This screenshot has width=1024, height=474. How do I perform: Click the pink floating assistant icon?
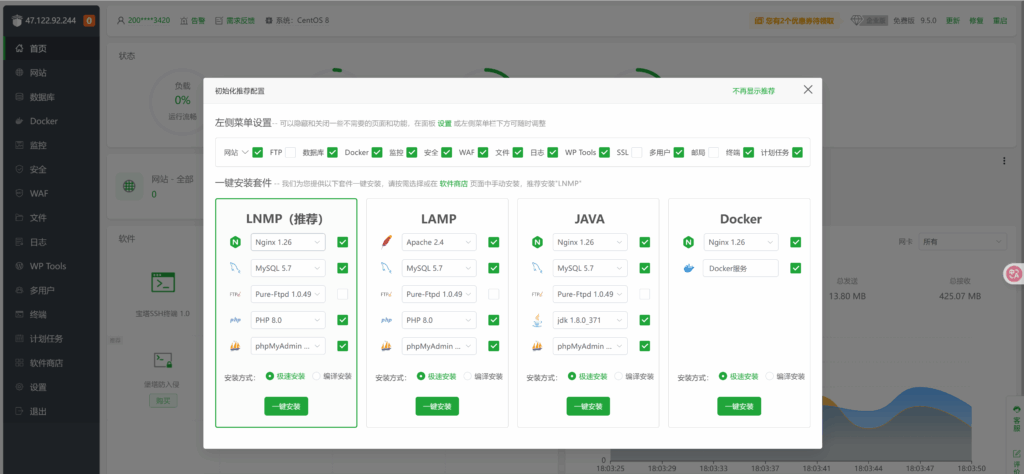(1014, 274)
